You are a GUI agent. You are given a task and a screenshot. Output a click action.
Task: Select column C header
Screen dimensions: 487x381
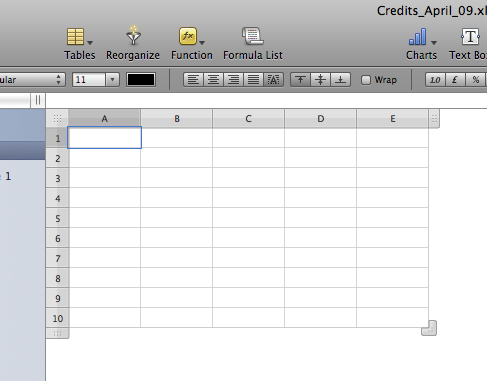tap(248, 118)
